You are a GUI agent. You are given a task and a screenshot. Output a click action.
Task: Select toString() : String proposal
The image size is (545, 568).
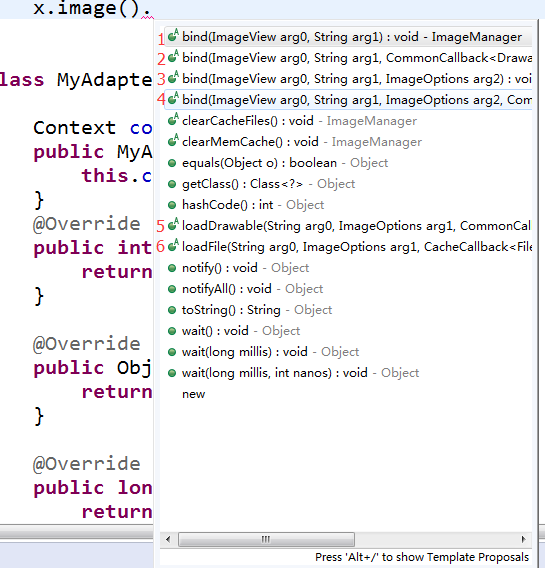pos(349,310)
